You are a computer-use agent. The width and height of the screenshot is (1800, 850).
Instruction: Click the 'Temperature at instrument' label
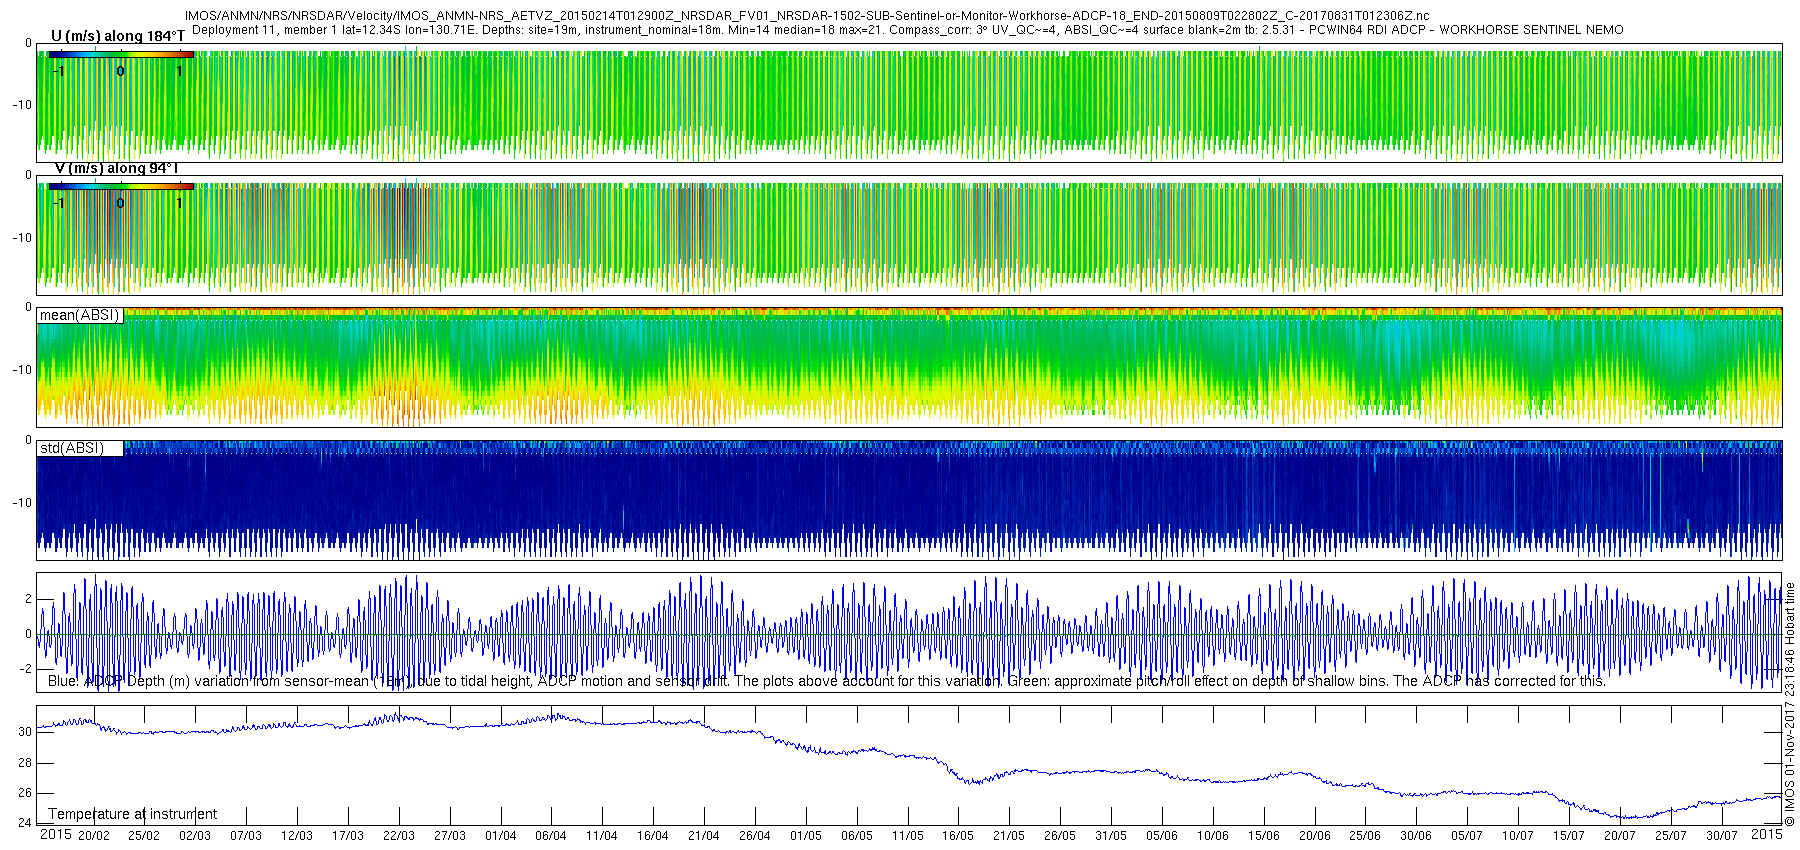click(133, 814)
